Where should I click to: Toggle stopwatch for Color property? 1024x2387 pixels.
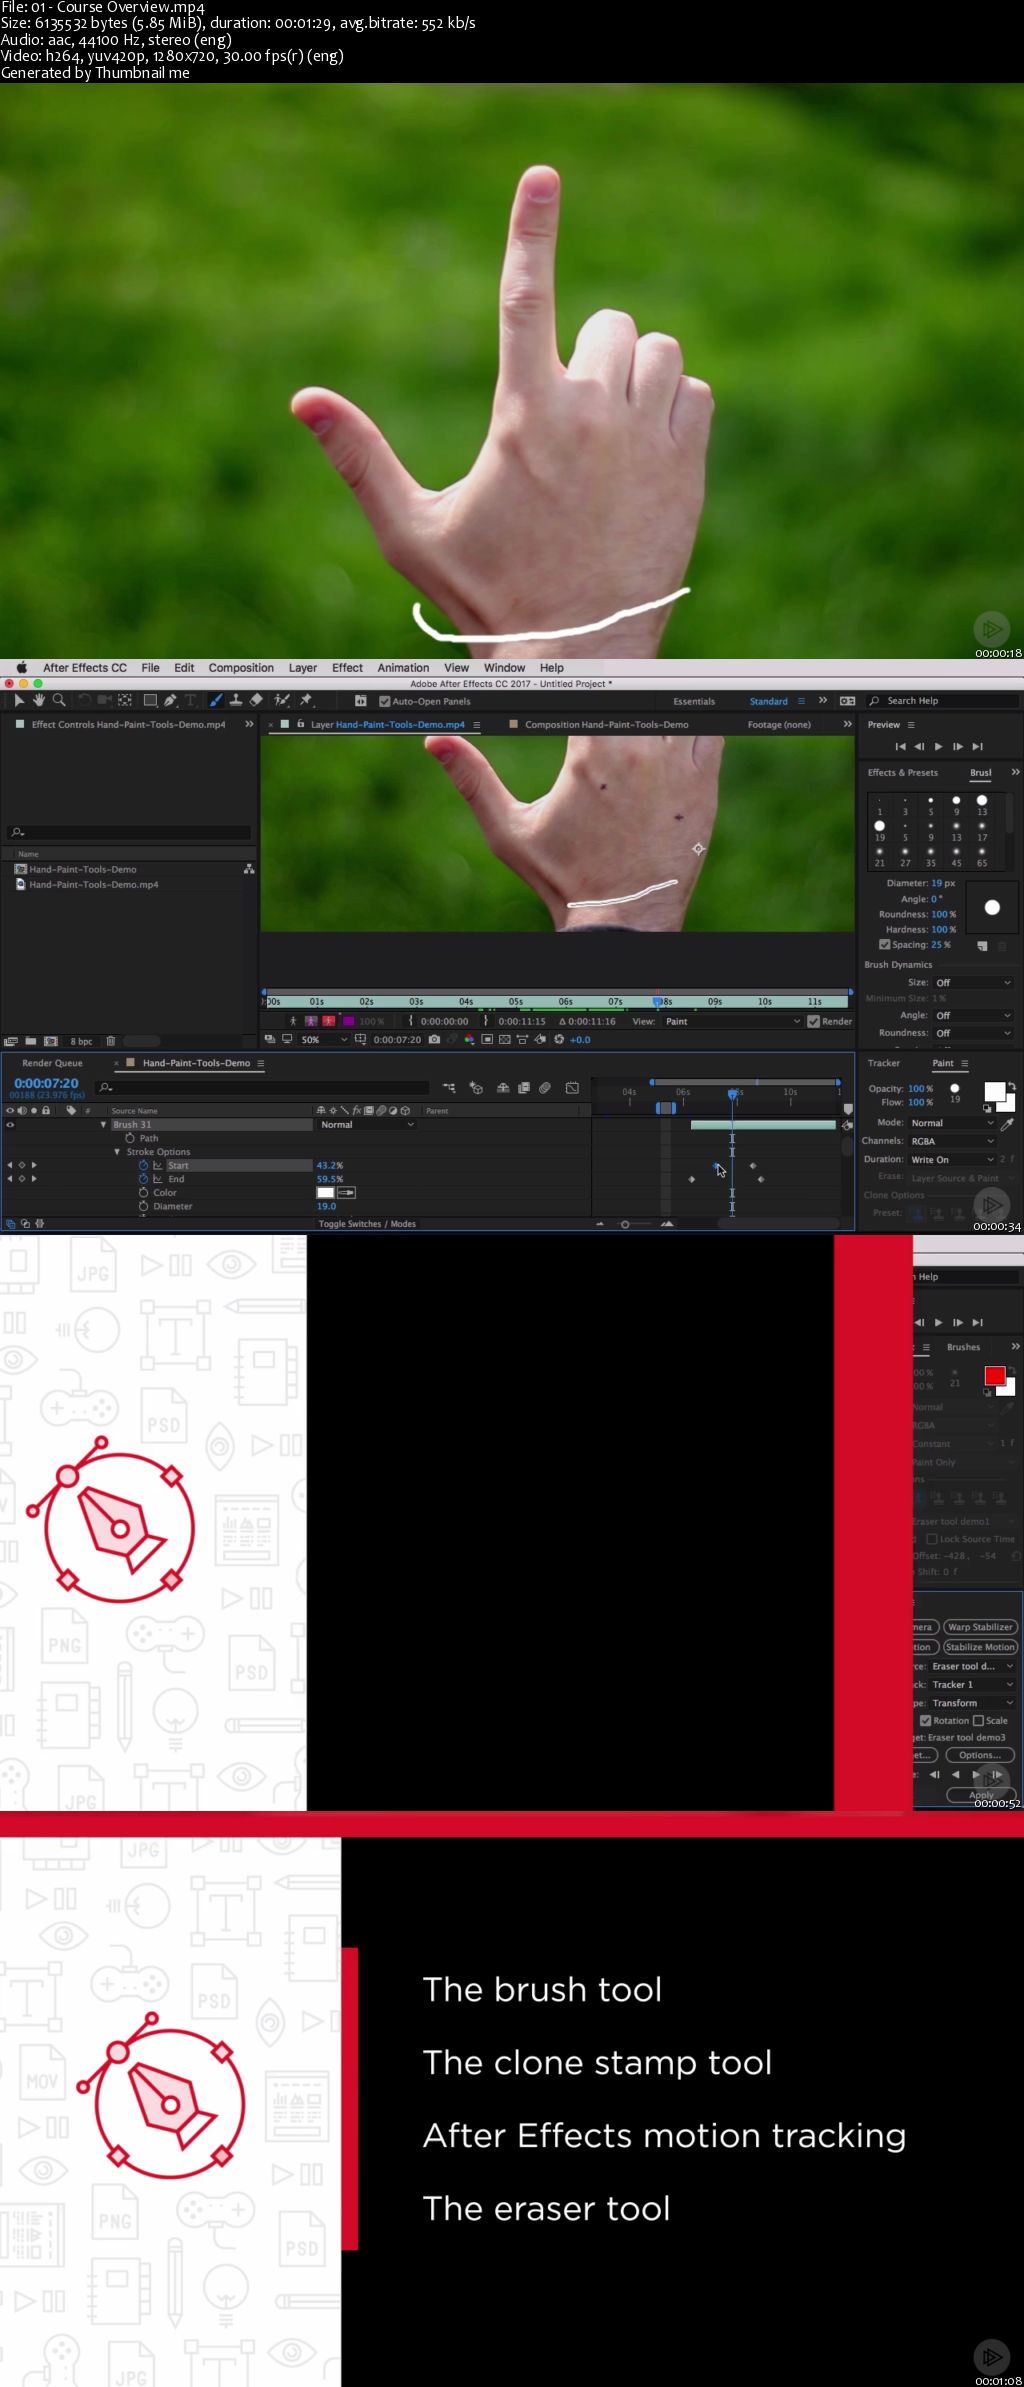[143, 1192]
